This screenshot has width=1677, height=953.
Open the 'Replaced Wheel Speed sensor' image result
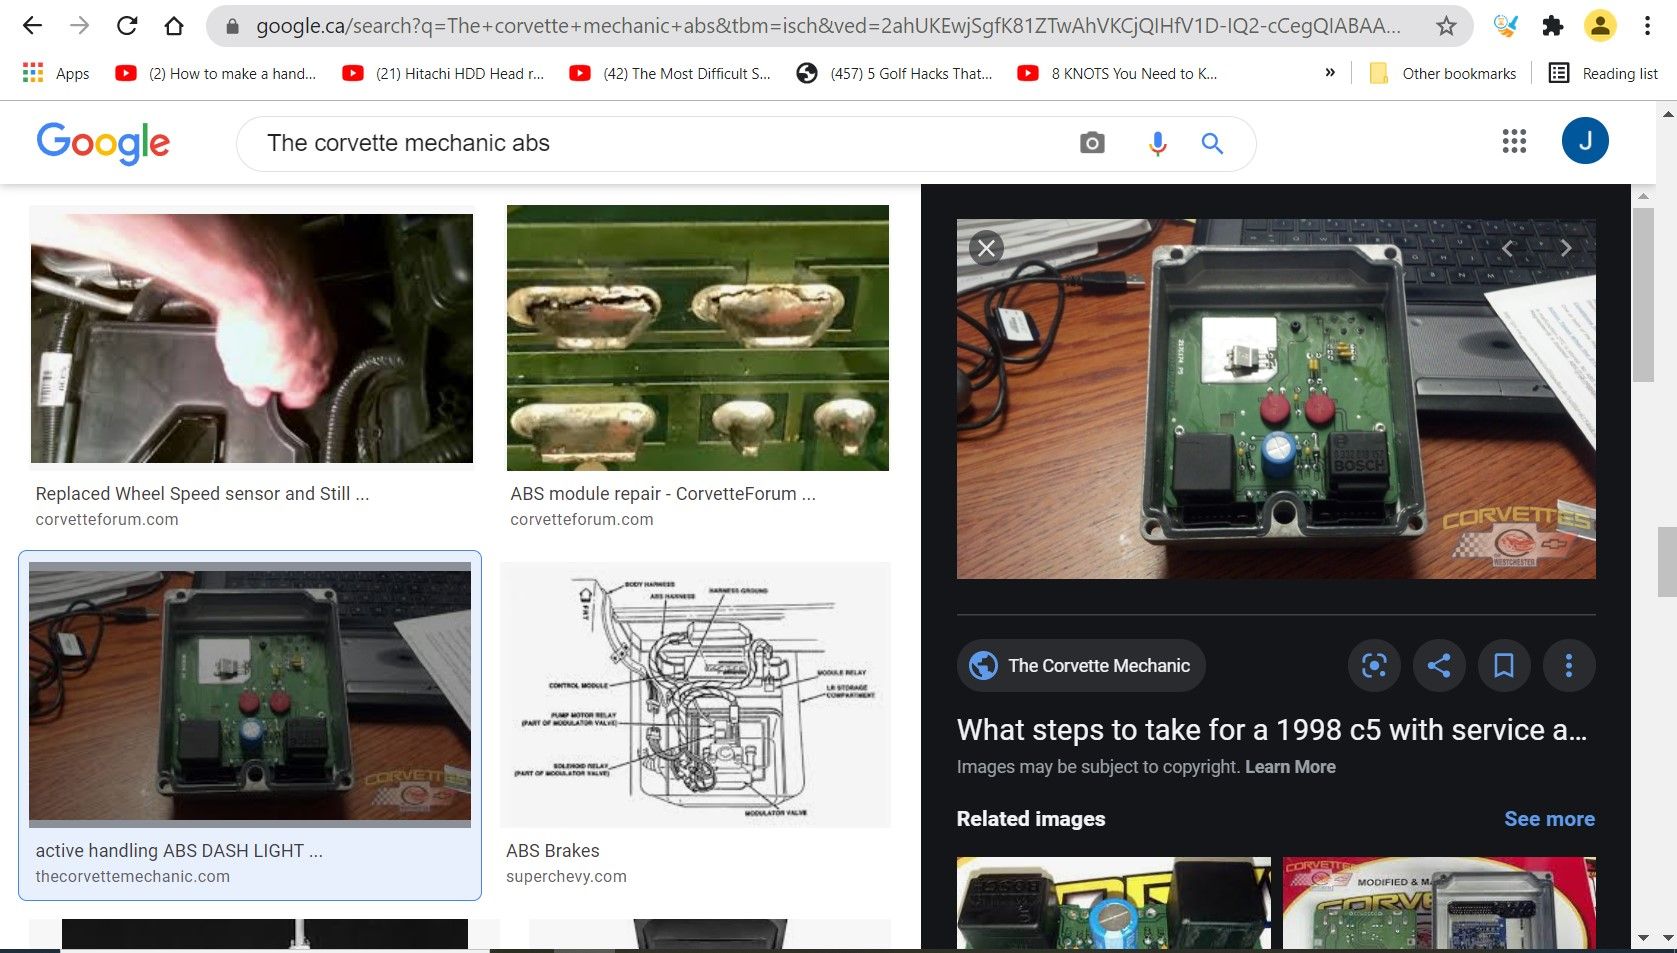click(x=251, y=338)
